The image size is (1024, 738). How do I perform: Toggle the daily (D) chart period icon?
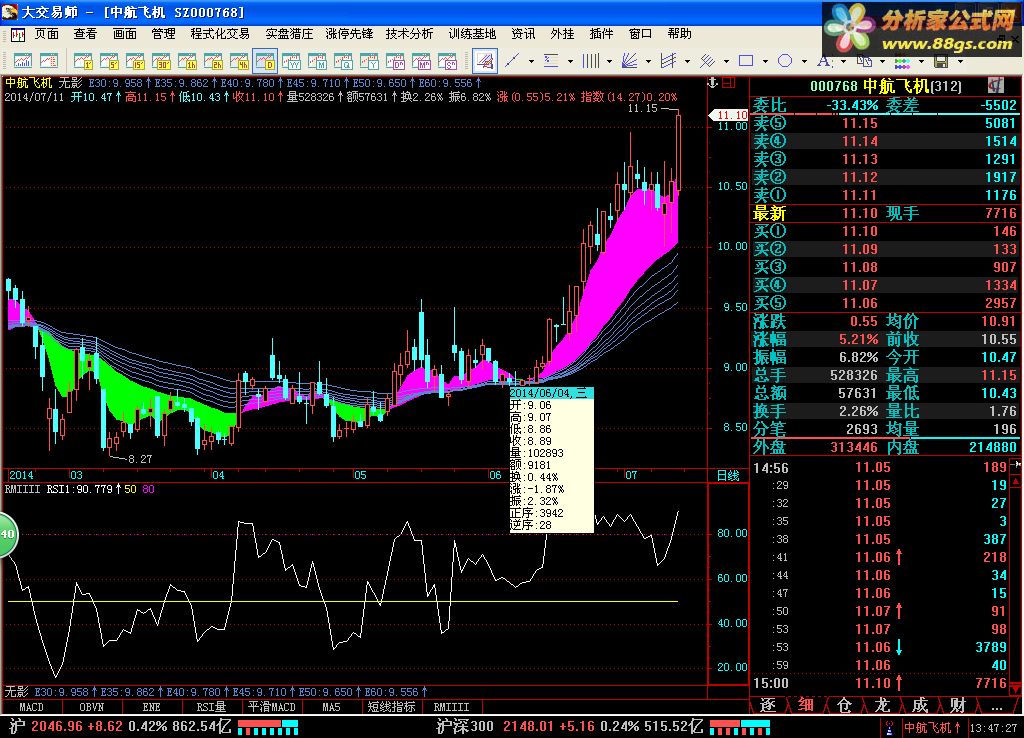pos(265,61)
